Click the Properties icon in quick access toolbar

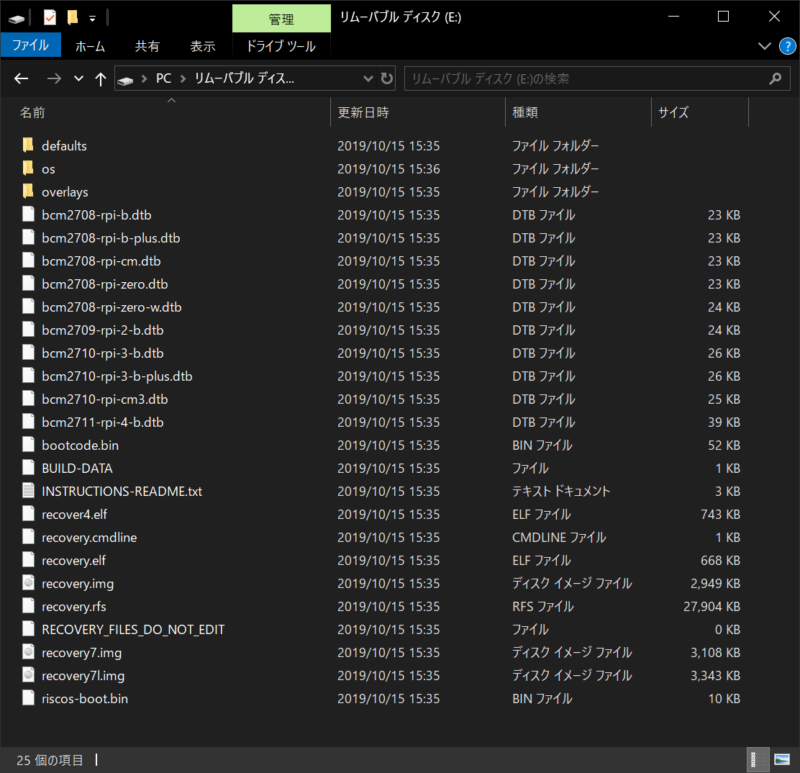(x=50, y=17)
